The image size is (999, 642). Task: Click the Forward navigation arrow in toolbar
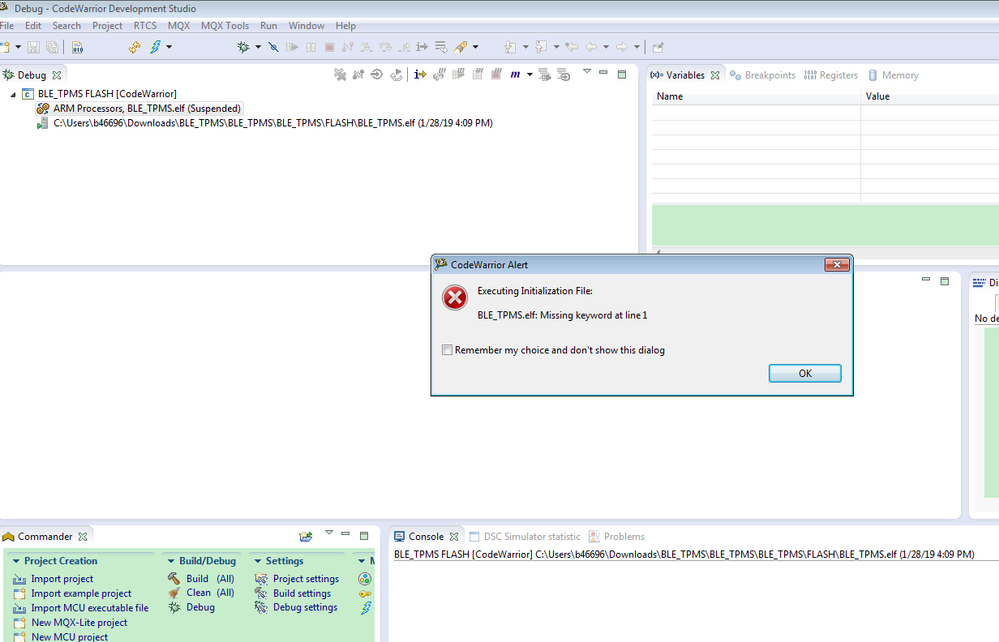(621, 47)
